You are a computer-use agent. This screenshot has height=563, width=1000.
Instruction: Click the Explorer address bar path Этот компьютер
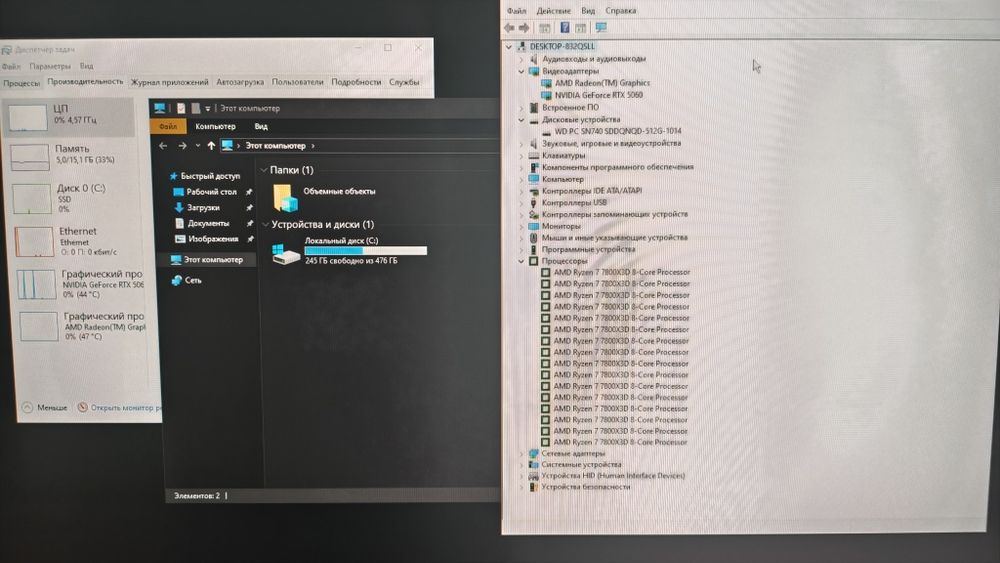click(276, 146)
